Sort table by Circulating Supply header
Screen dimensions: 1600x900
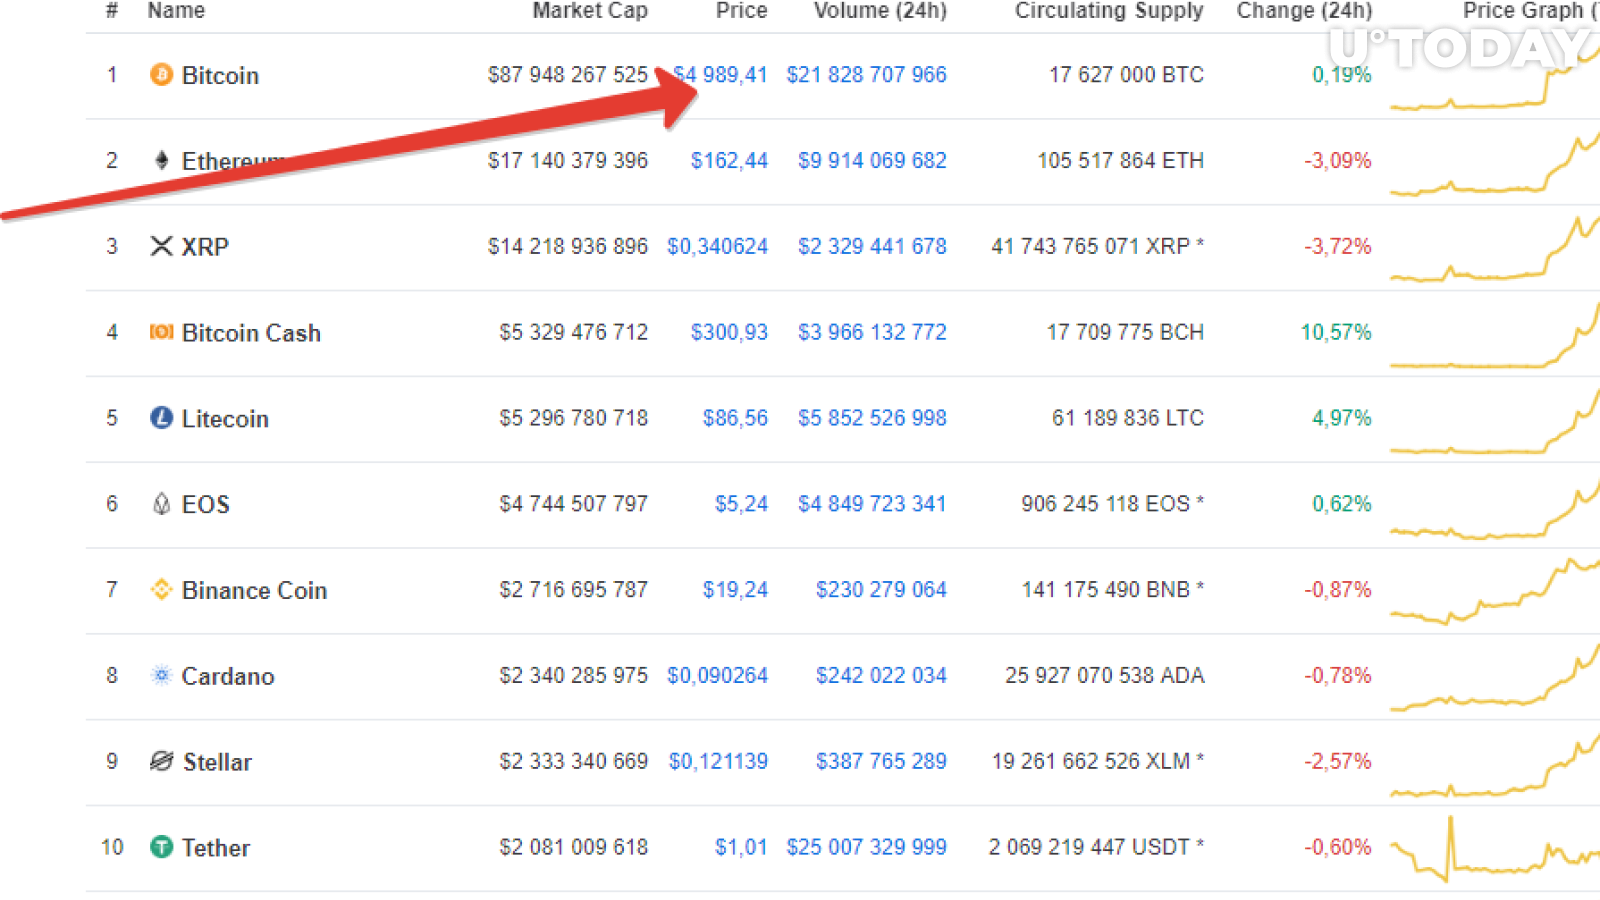coord(1109,10)
